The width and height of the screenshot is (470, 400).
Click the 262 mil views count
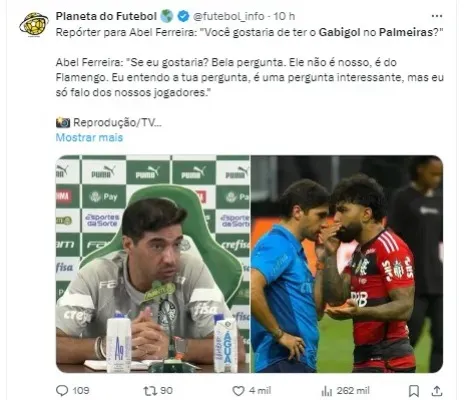(353, 391)
